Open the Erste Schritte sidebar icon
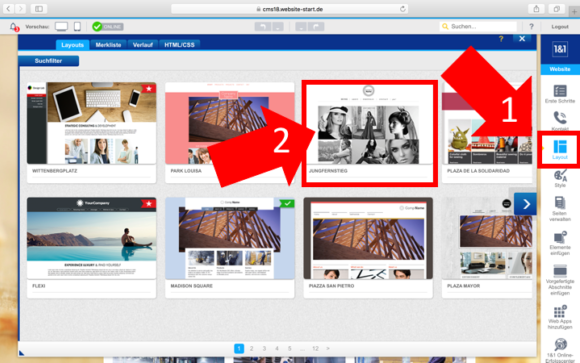 560,91
